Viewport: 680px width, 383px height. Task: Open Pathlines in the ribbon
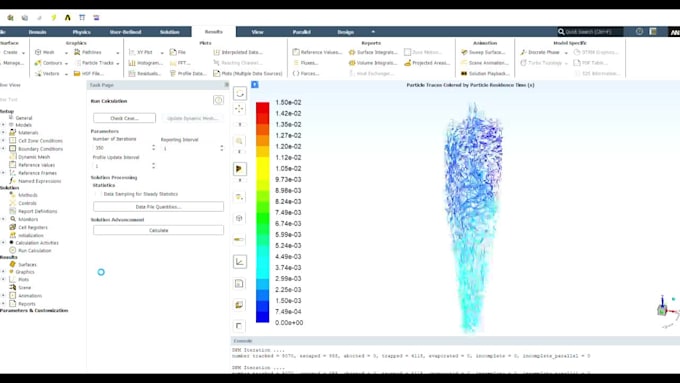[x=88, y=52]
